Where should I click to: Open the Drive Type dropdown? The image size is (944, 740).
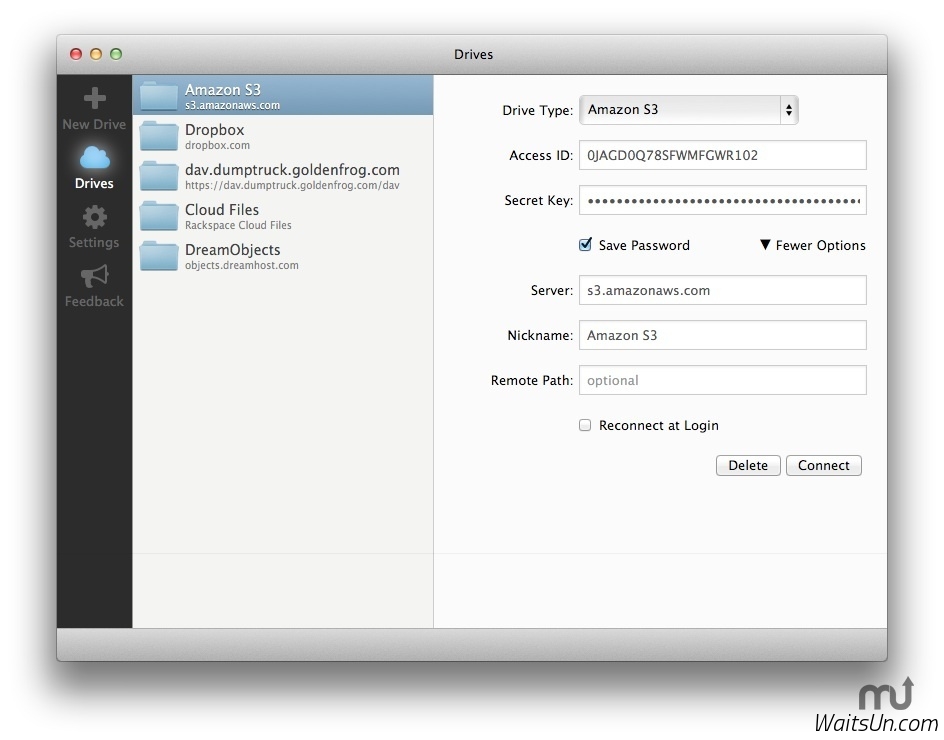coord(688,110)
